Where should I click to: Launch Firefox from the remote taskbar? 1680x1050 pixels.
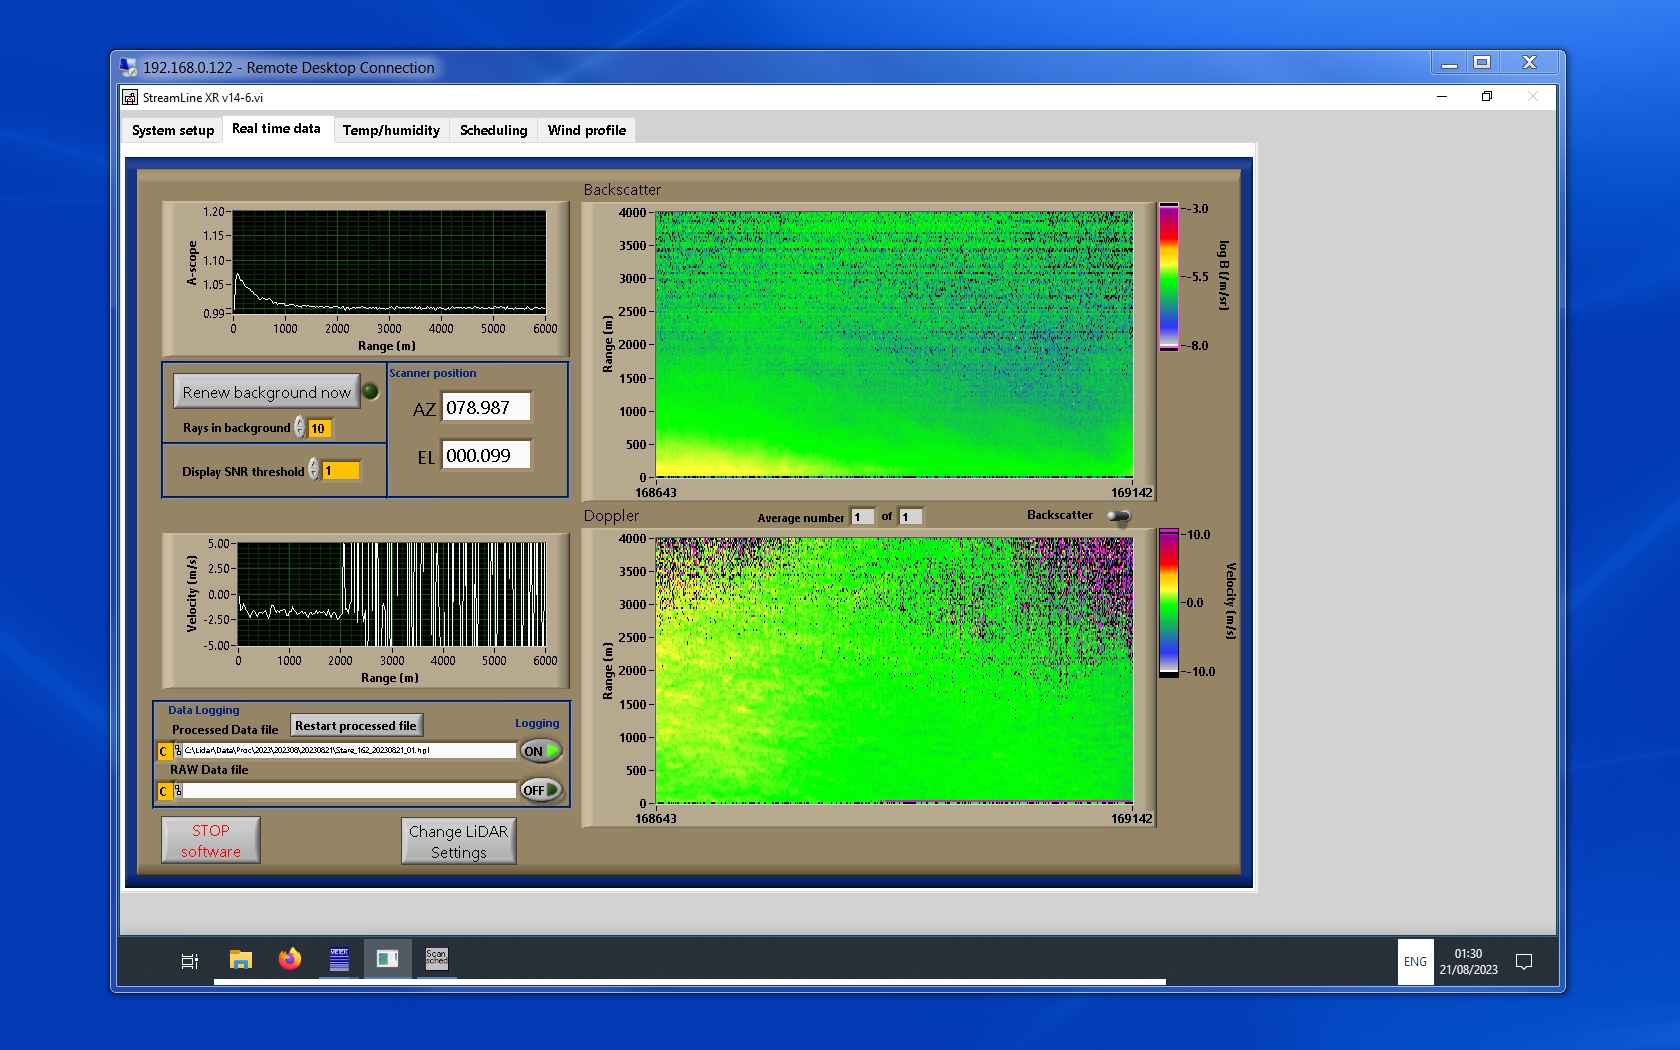pyautogui.click(x=290, y=960)
